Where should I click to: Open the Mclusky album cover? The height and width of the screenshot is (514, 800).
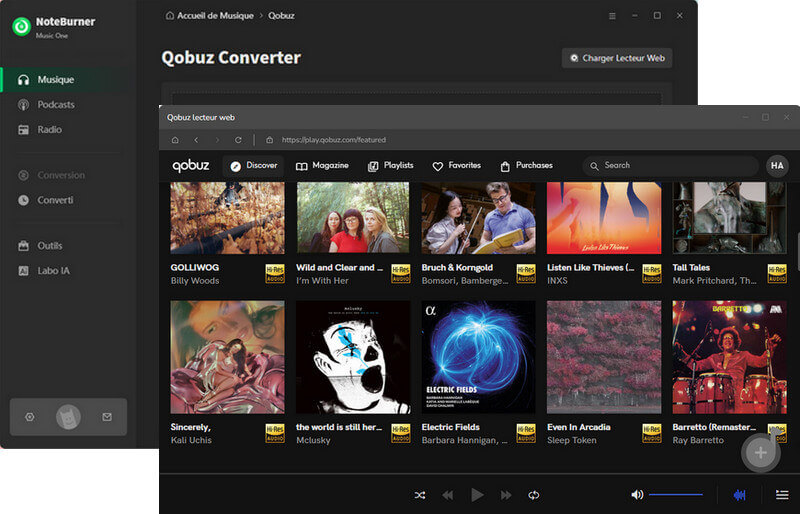(353, 357)
